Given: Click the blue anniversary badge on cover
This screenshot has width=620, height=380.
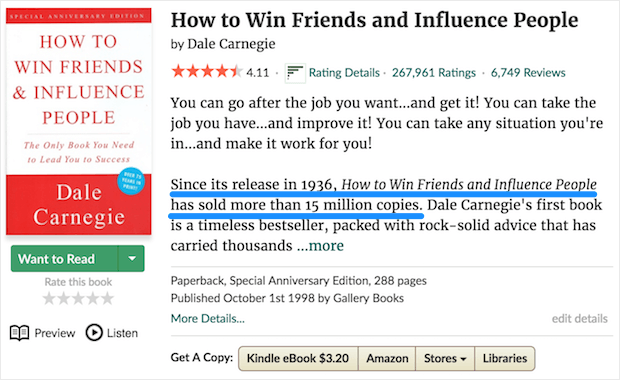Looking at the screenshot, I should click(131, 181).
